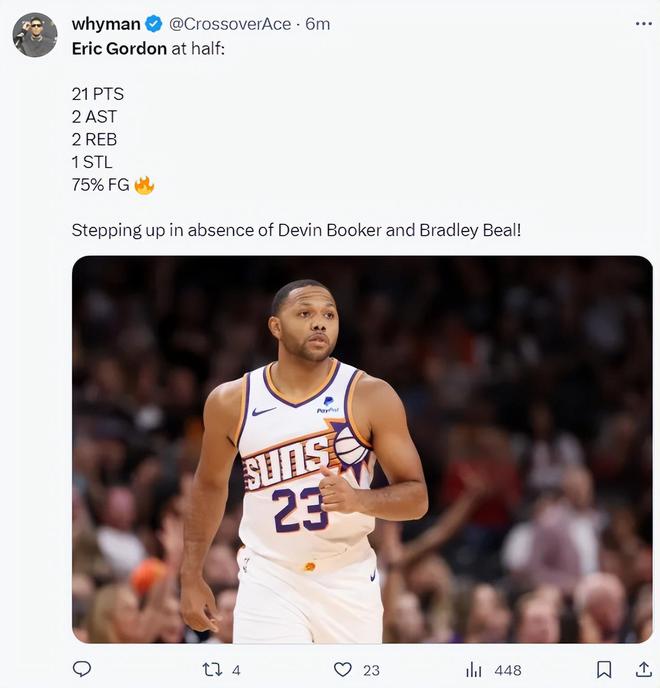Repost the tweet using the retweet icon

pyautogui.click(x=212, y=669)
